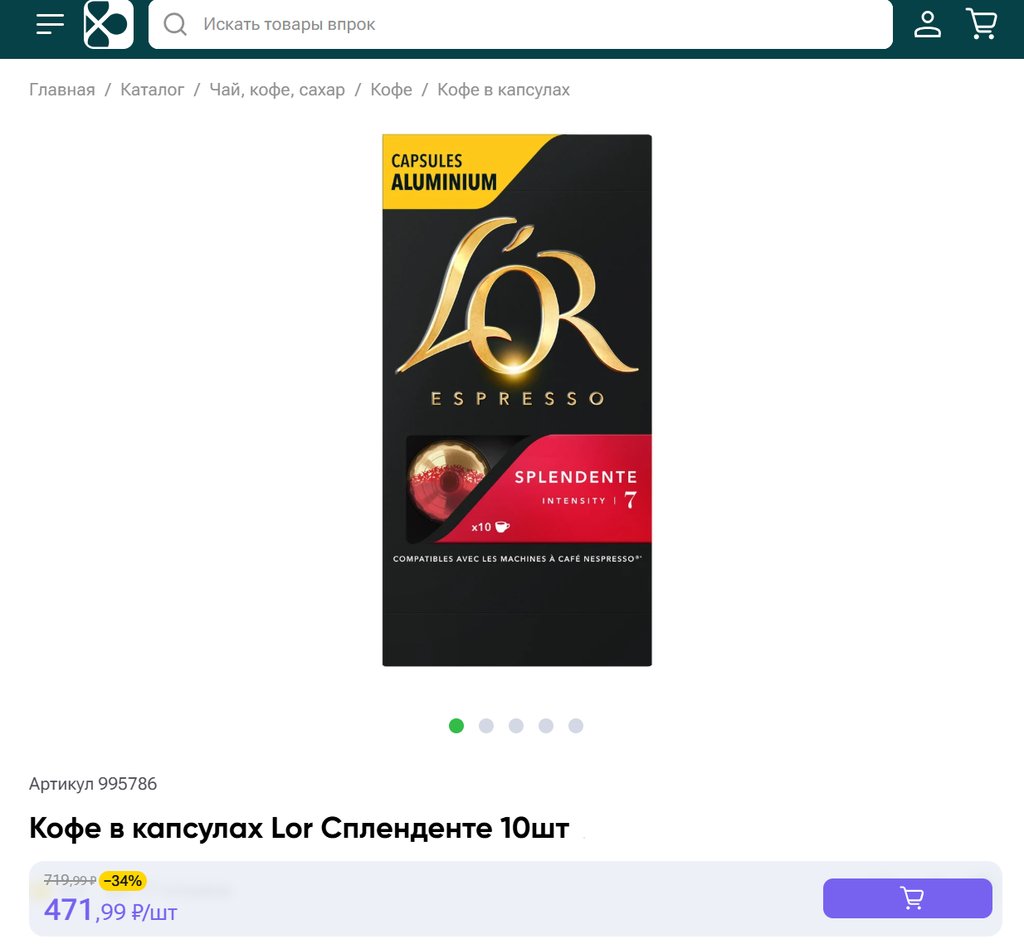Open 'Кофе в капсулах' breadcrumb
The width and height of the screenshot is (1024, 944).
point(504,89)
